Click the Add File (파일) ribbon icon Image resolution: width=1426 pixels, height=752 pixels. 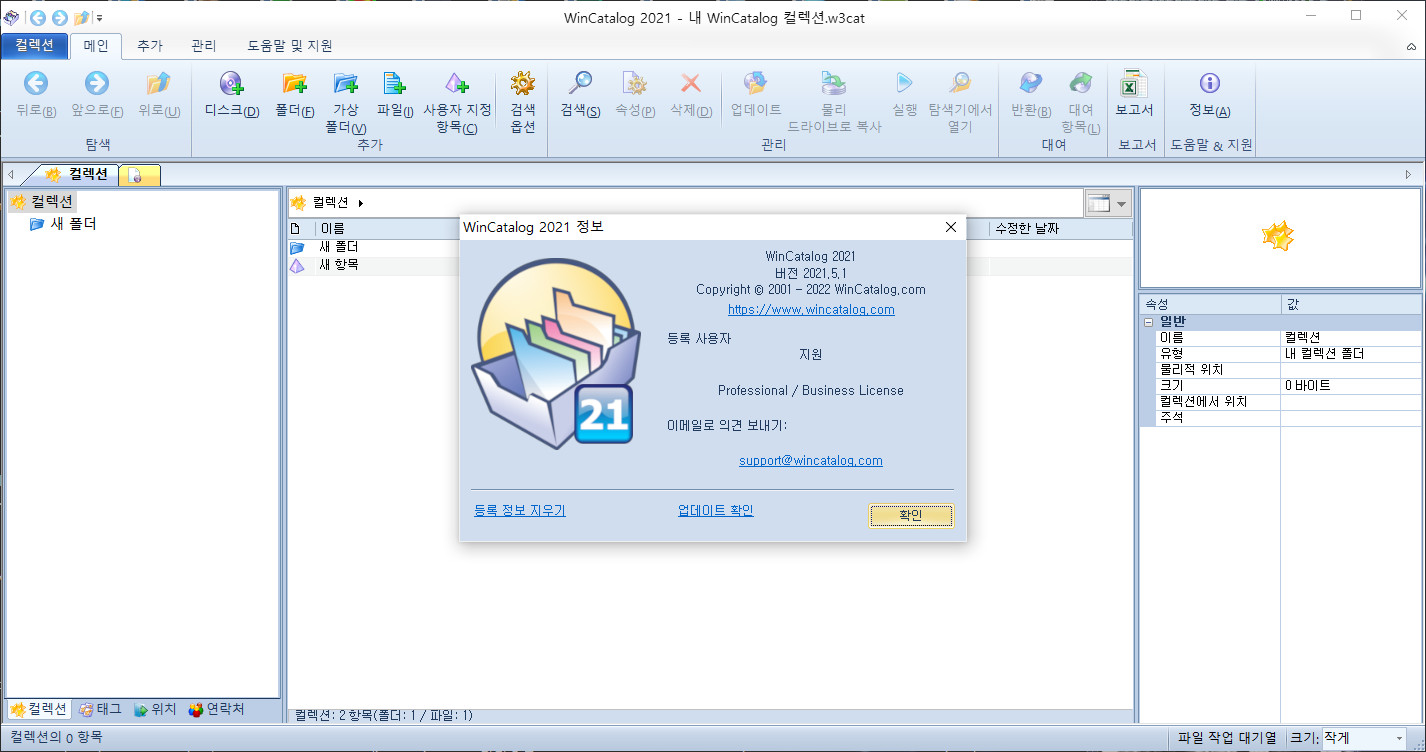click(x=395, y=84)
